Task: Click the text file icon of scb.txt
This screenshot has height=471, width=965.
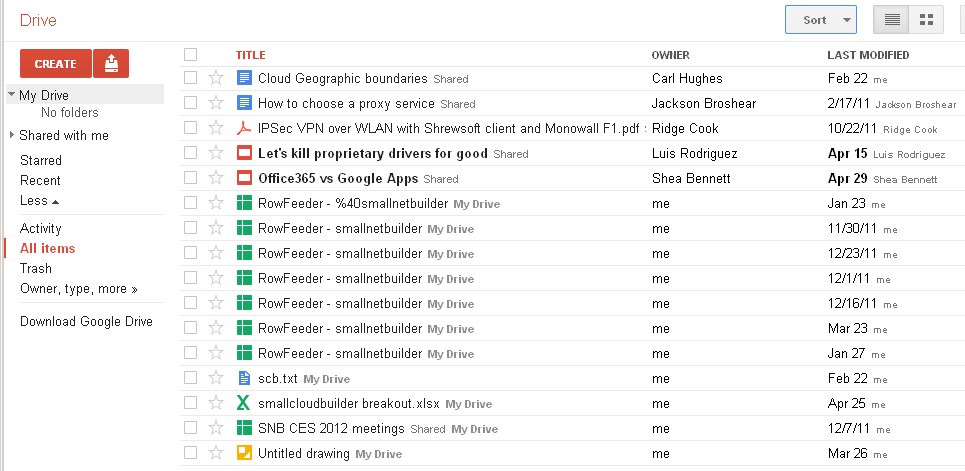Action: click(x=244, y=378)
